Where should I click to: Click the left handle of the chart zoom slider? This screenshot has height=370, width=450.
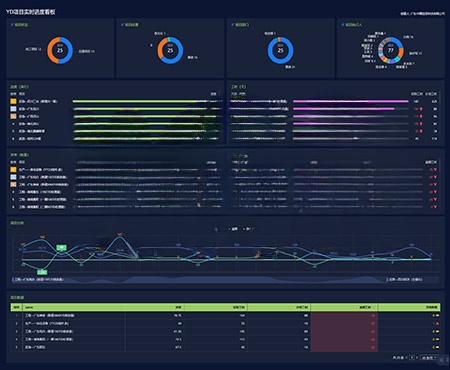click(13, 279)
